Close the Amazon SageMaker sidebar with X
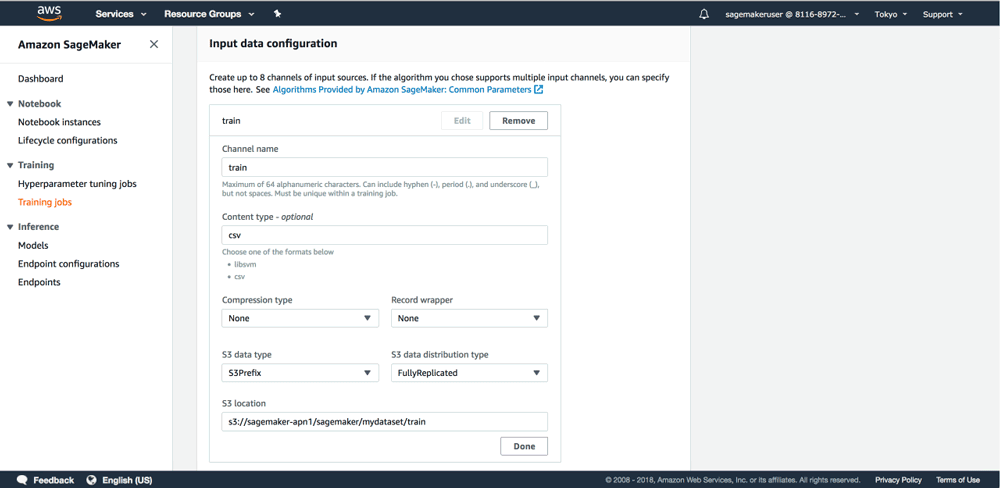The height and width of the screenshot is (488, 1000). 154,44
